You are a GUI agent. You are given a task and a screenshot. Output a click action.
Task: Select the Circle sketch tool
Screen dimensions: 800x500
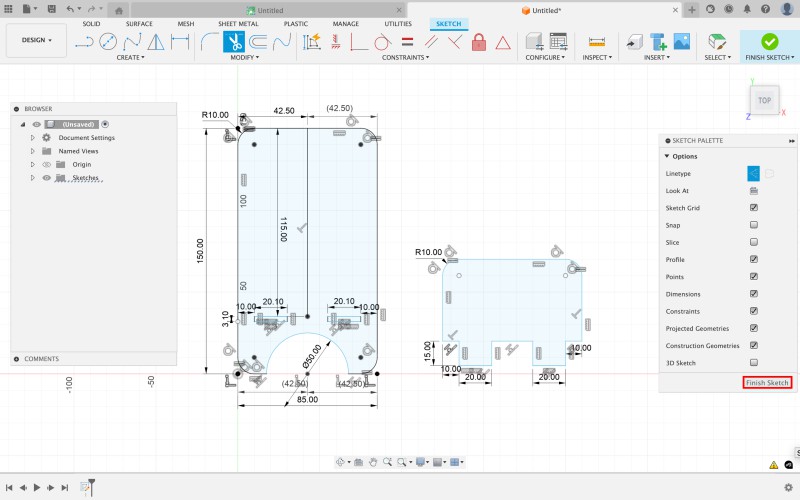coord(108,42)
